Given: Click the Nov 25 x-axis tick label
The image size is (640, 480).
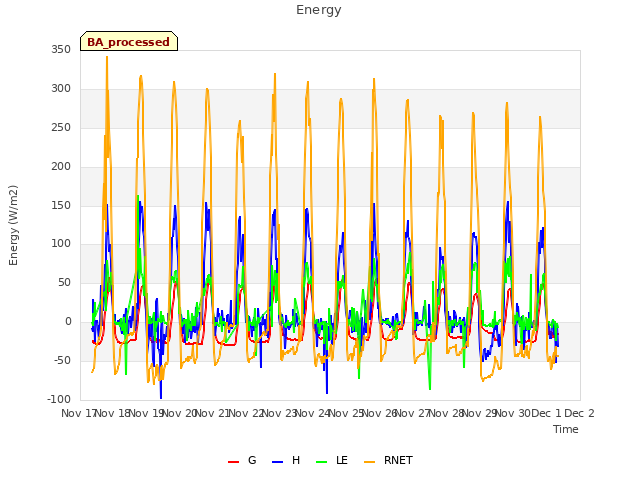Looking at the screenshot, I should click(x=346, y=413).
